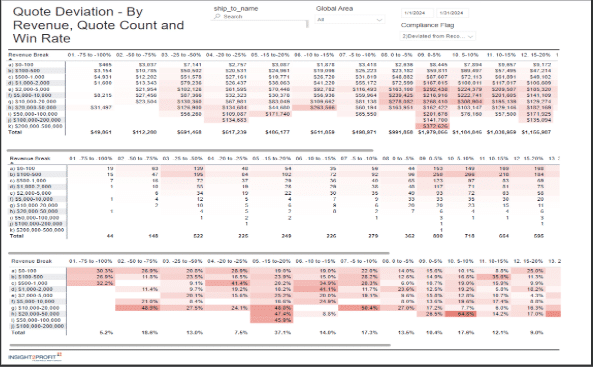Click the Total row label in the quote count table
This screenshot has width=593, height=367.
17,236
